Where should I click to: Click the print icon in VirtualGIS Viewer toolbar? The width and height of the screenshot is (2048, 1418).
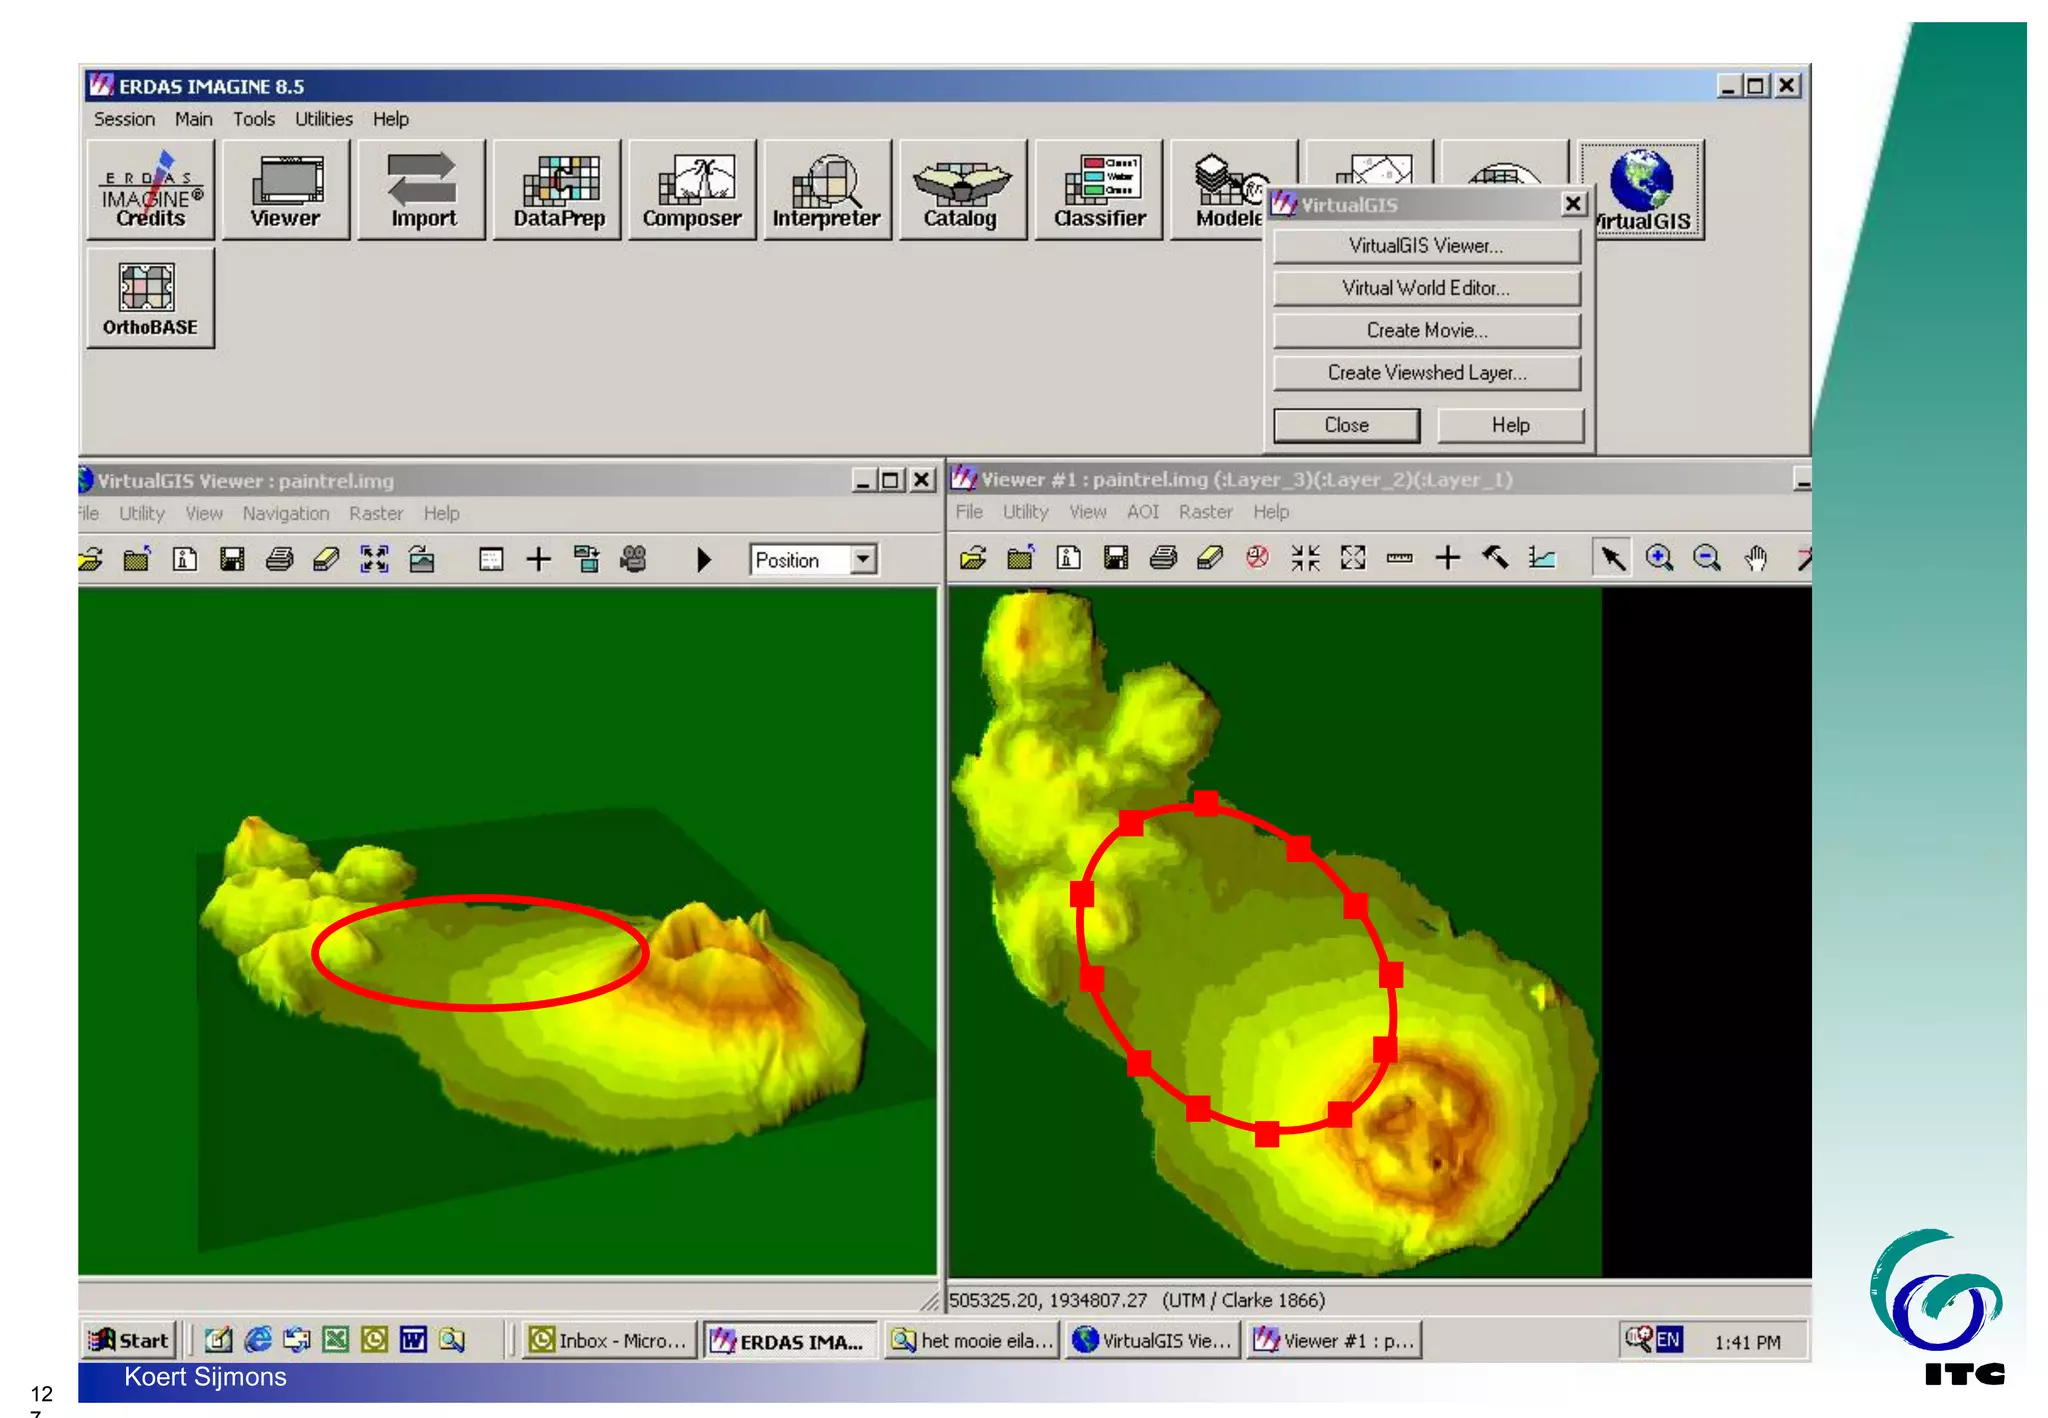click(280, 559)
